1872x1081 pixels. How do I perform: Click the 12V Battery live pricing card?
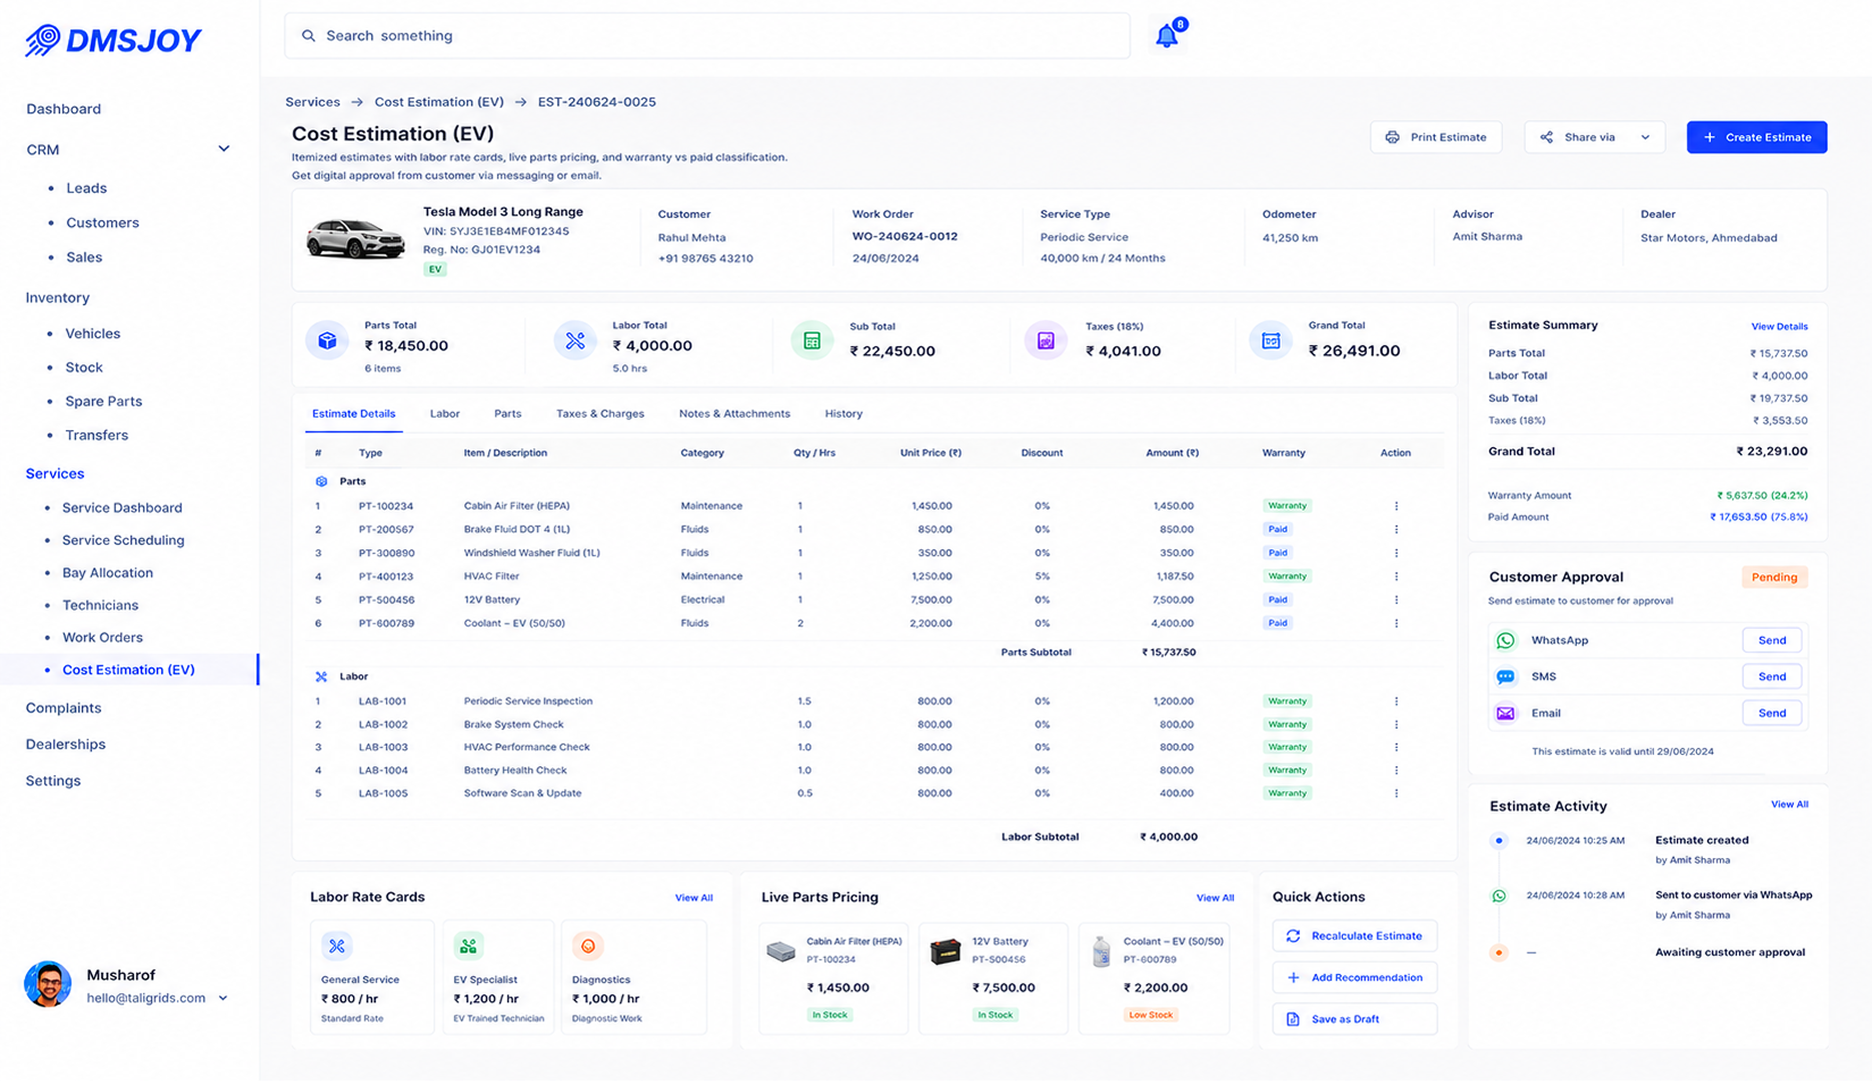coord(994,978)
